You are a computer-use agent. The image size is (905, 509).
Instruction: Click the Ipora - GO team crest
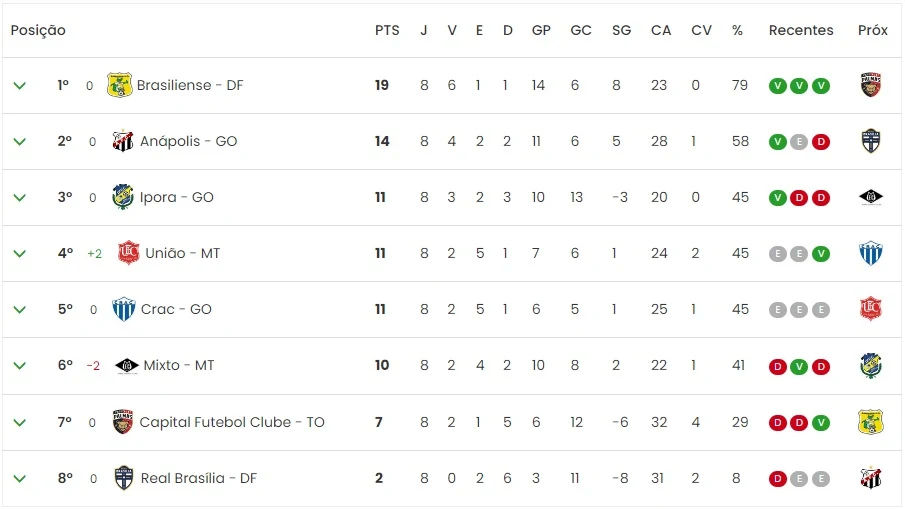[x=122, y=197]
